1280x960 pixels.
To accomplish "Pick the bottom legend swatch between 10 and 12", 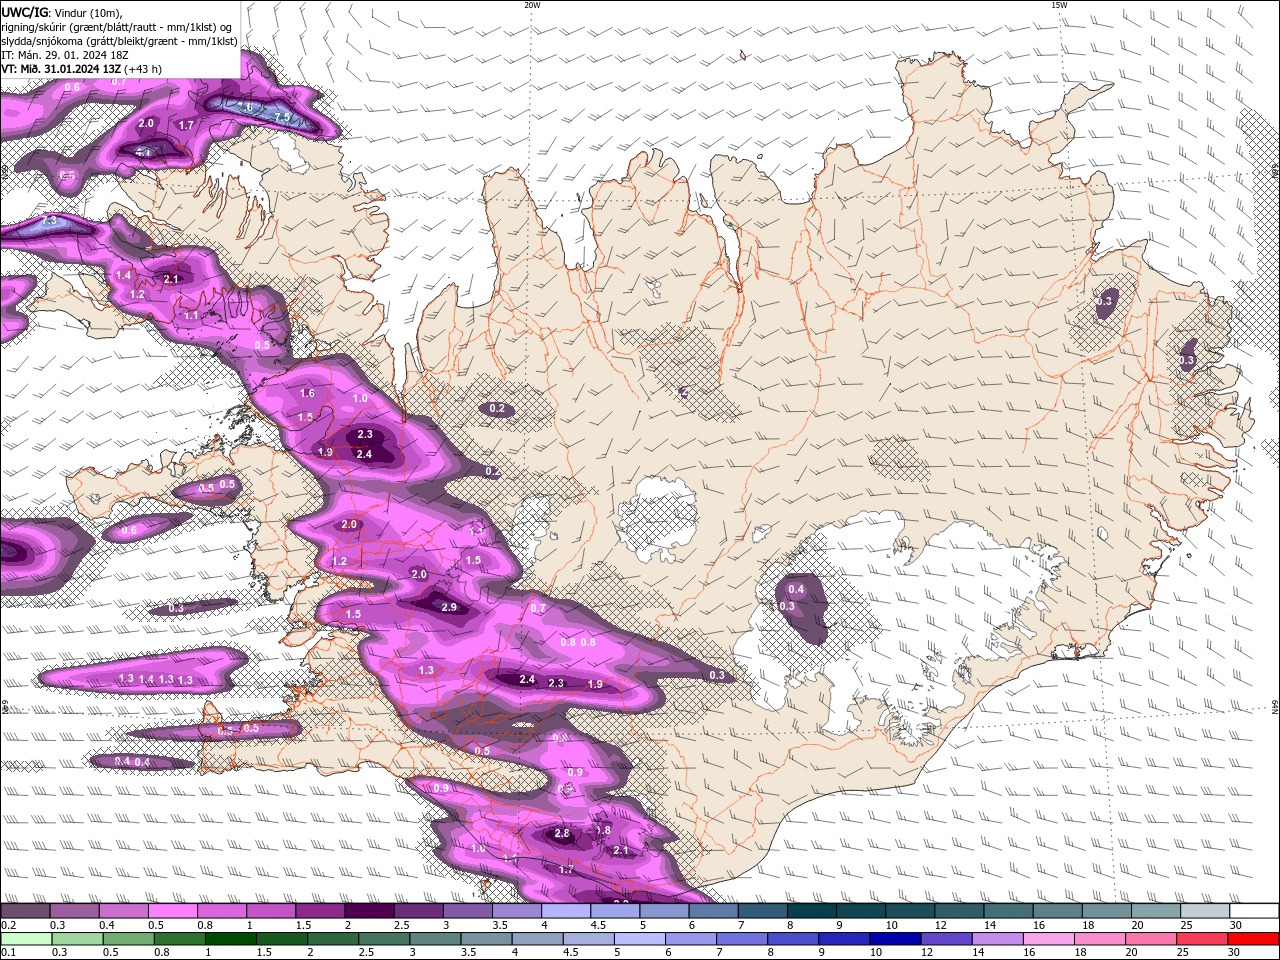I will click(895, 938).
